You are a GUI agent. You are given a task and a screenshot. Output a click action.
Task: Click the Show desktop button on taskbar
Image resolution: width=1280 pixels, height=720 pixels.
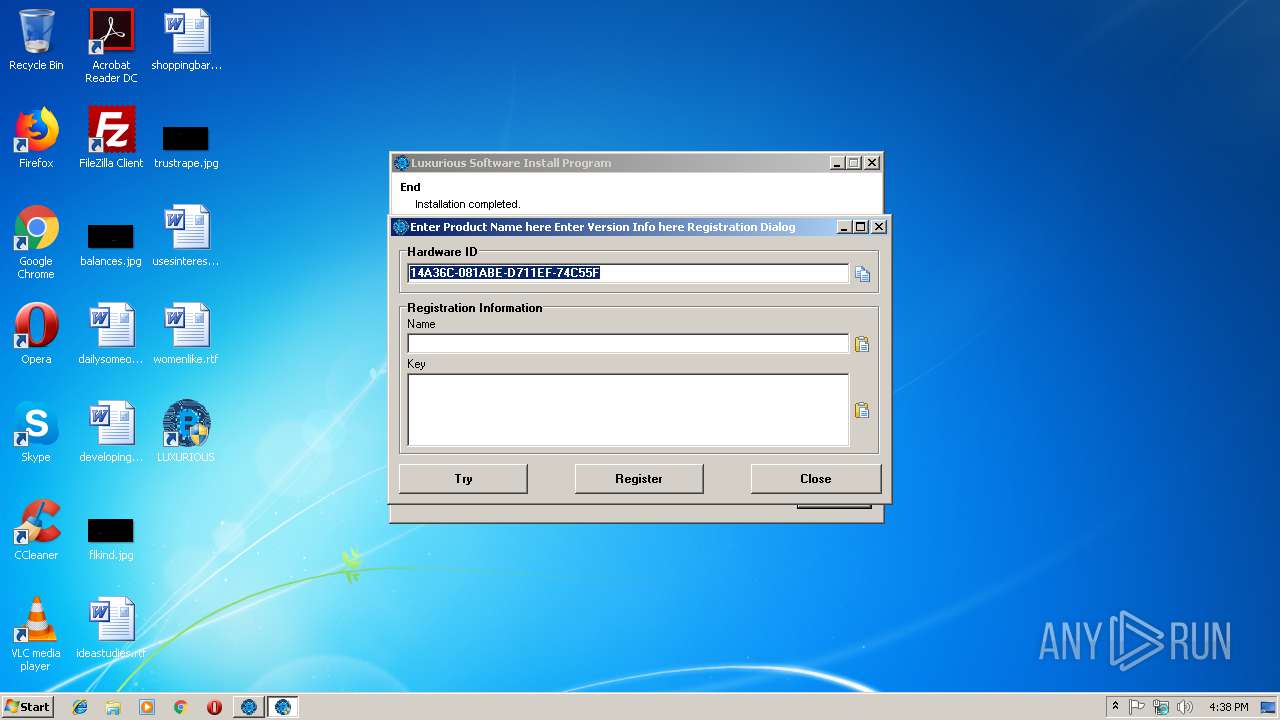click(1269, 707)
